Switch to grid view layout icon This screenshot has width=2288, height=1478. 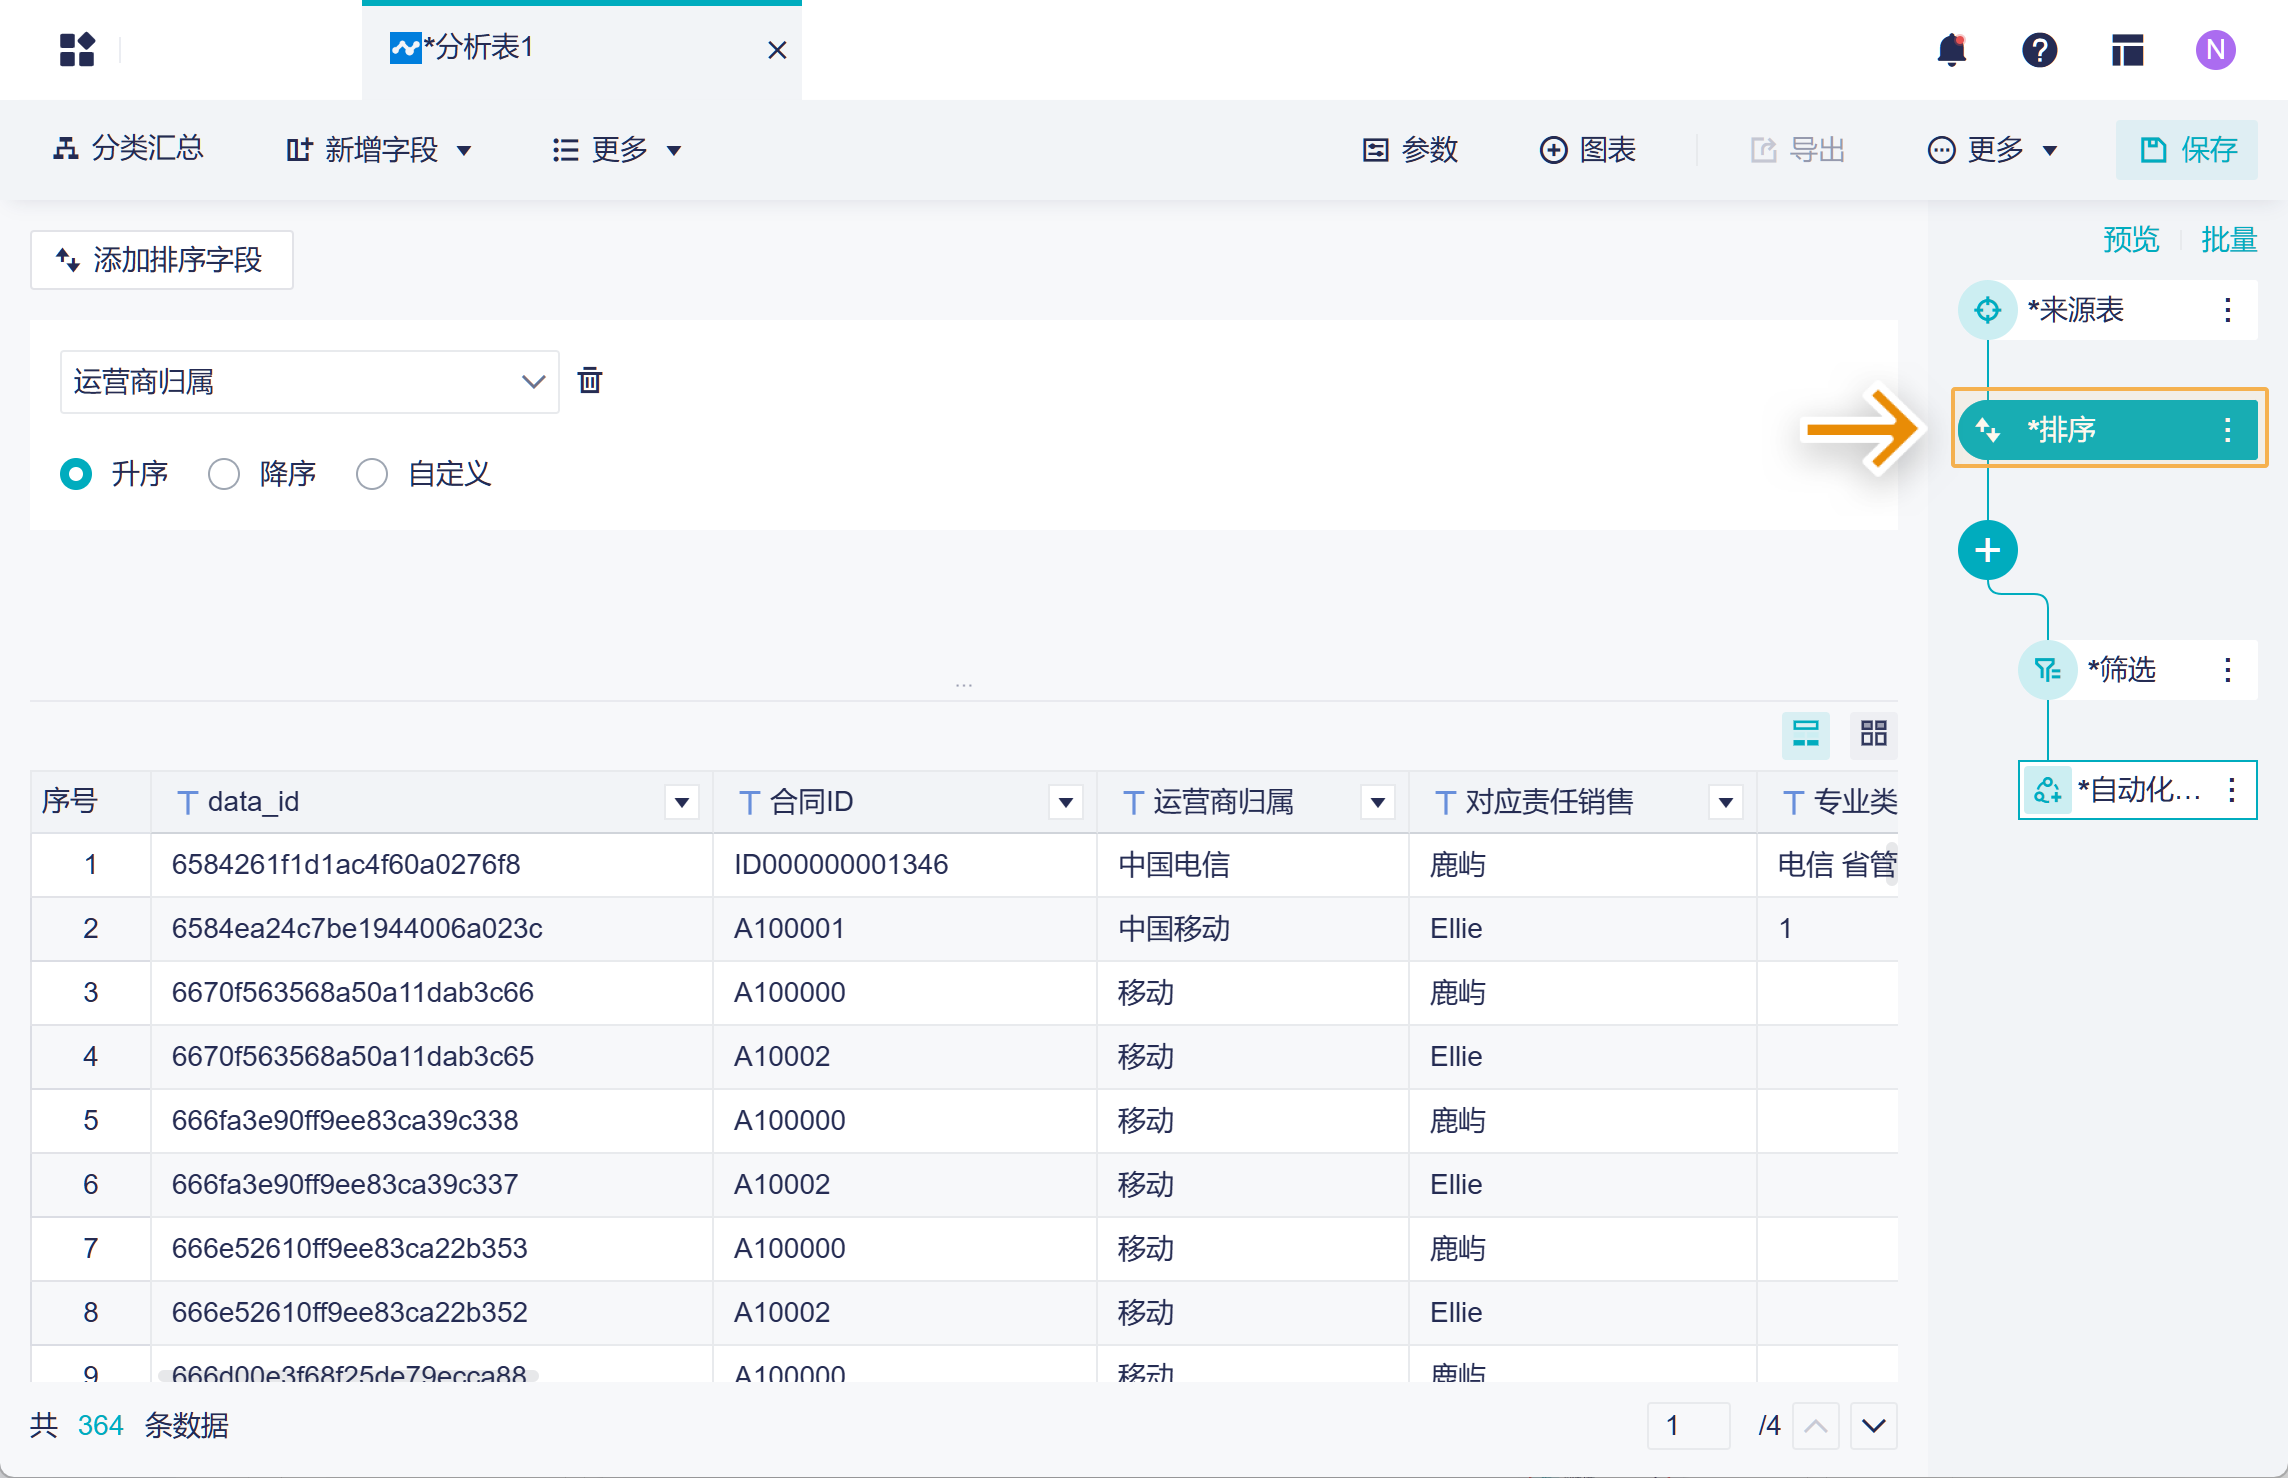1873,734
